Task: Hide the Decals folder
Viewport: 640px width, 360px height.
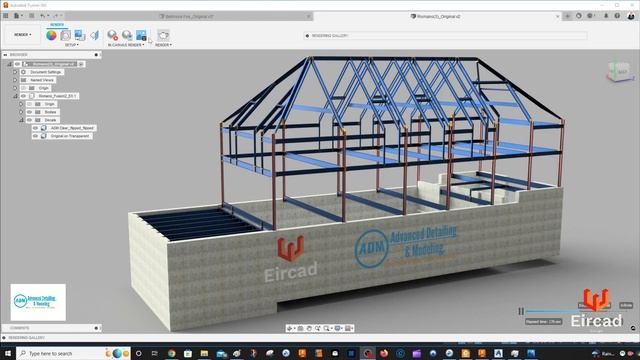Action: click(x=29, y=120)
